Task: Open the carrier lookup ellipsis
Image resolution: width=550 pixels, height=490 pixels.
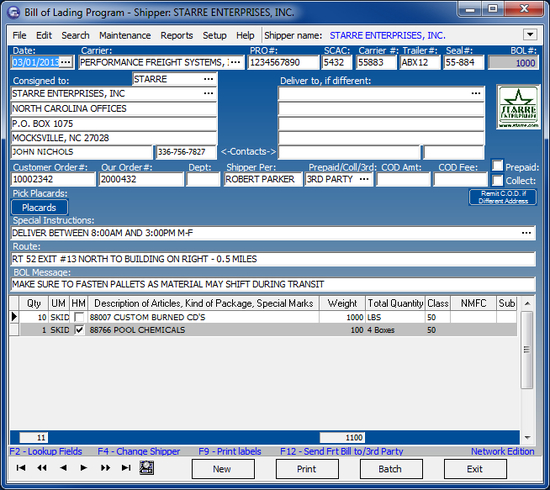Action: pos(236,62)
